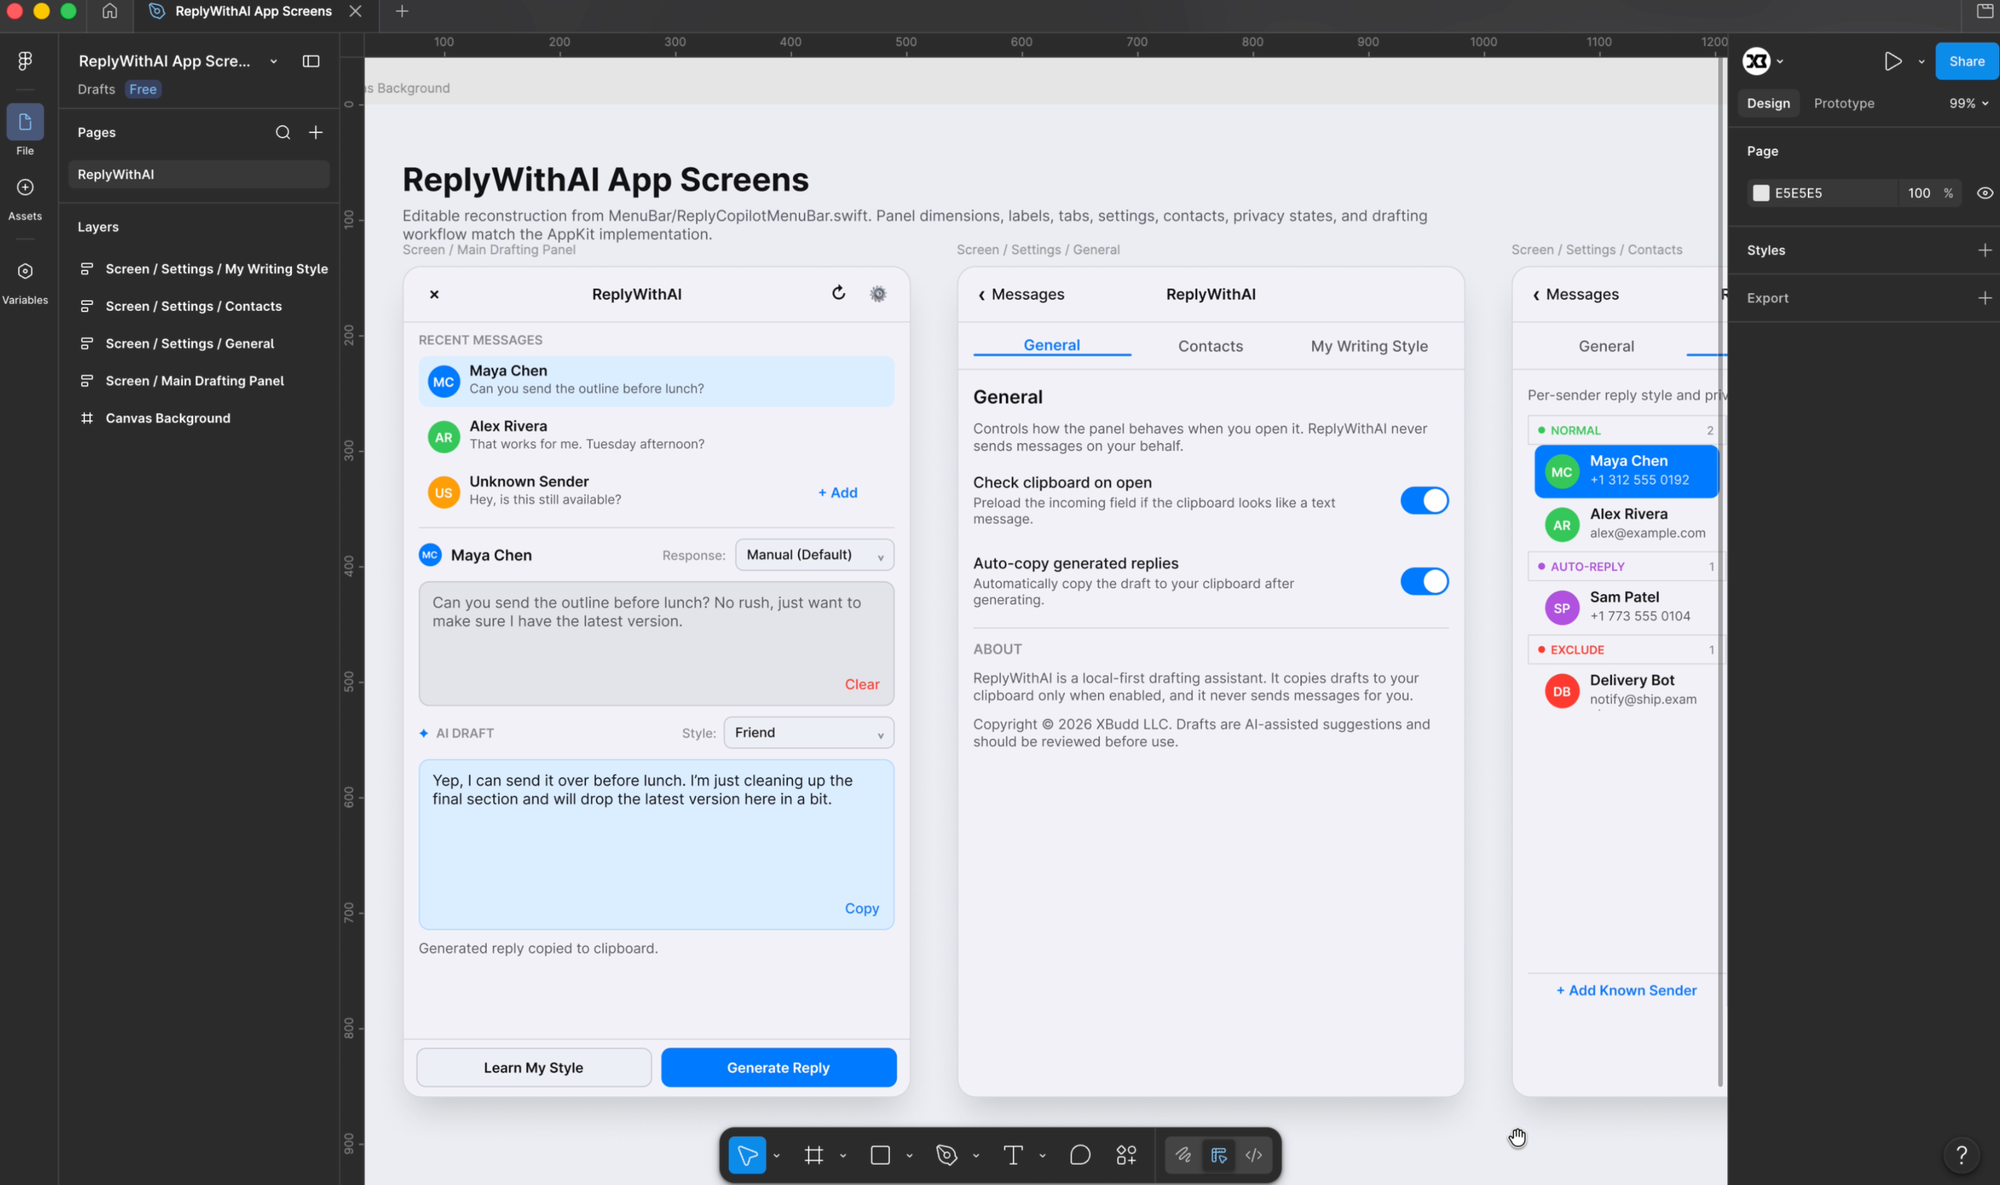Toggle page color visibility eye icon
The height and width of the screenshot is (1185, 2000).
[x=1985, y=193]
